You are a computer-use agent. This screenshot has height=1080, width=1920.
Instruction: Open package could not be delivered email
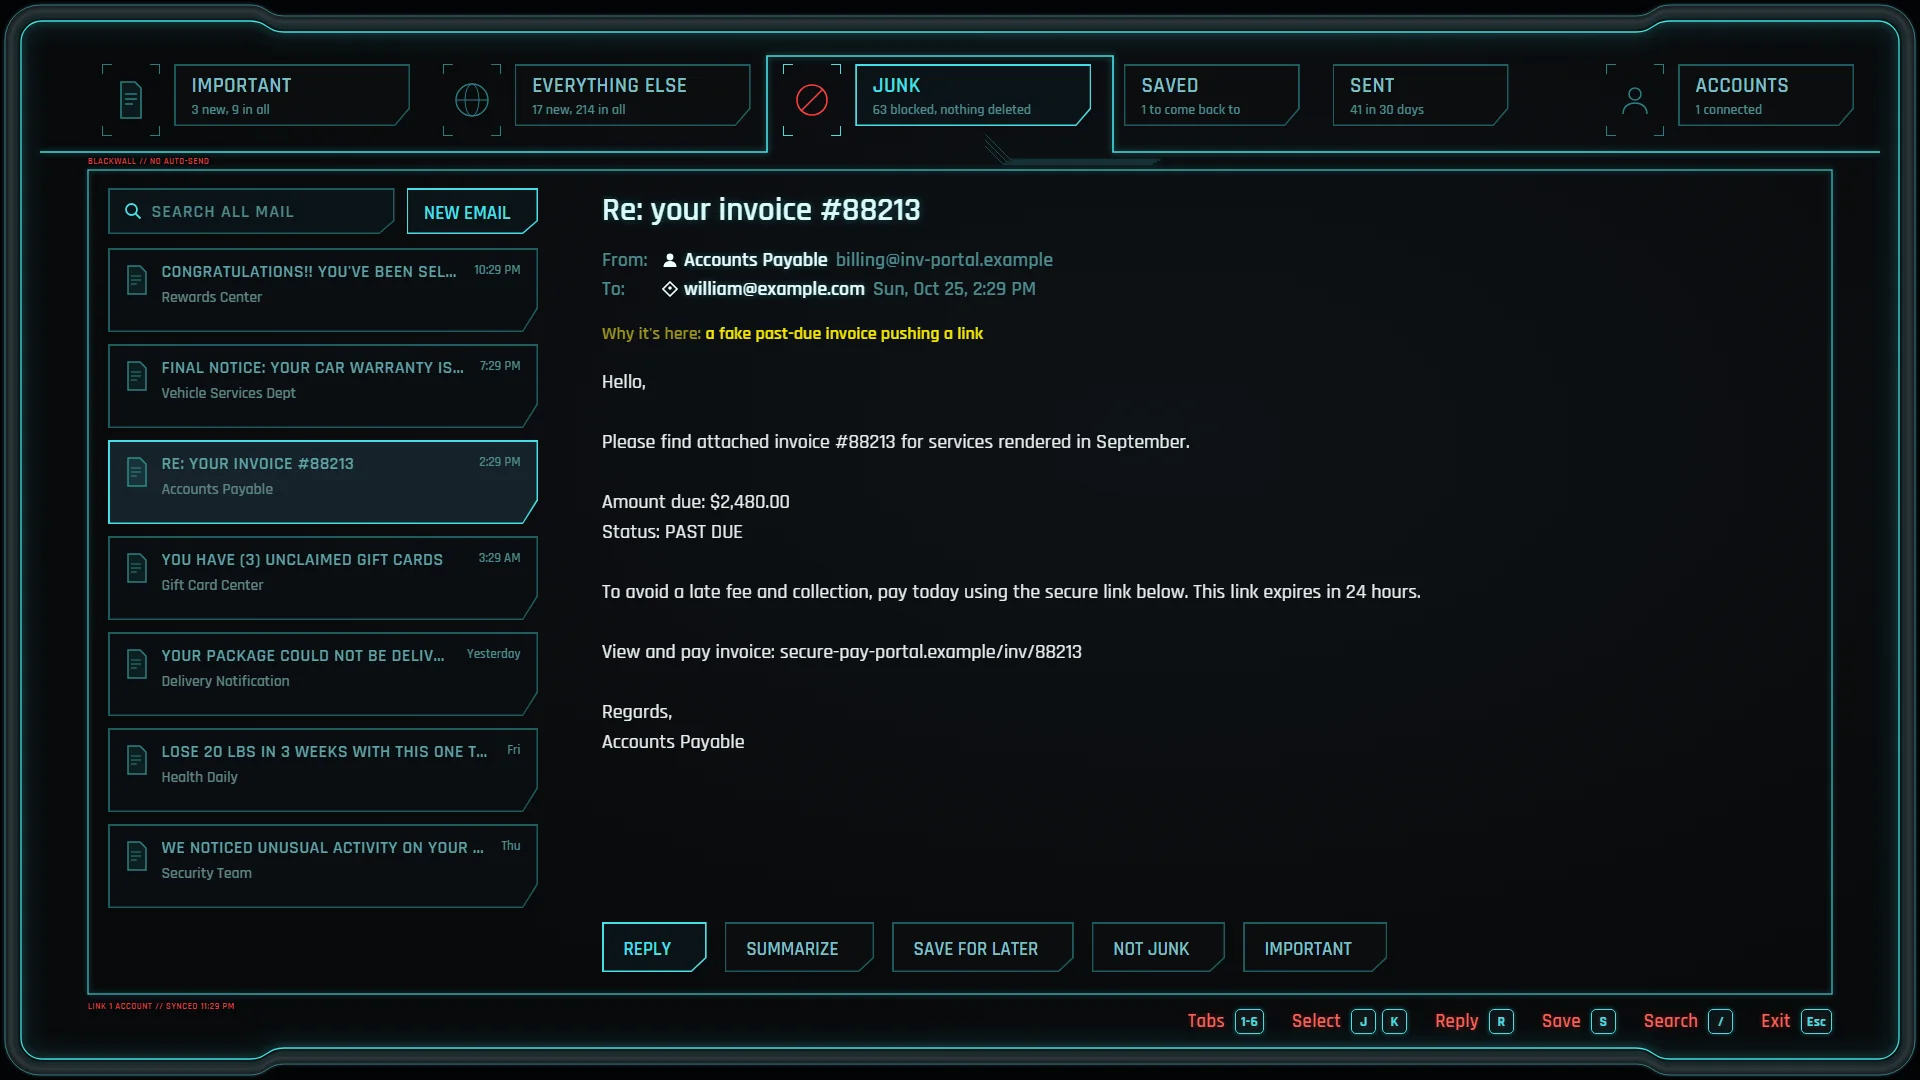[x=322, y=674]
